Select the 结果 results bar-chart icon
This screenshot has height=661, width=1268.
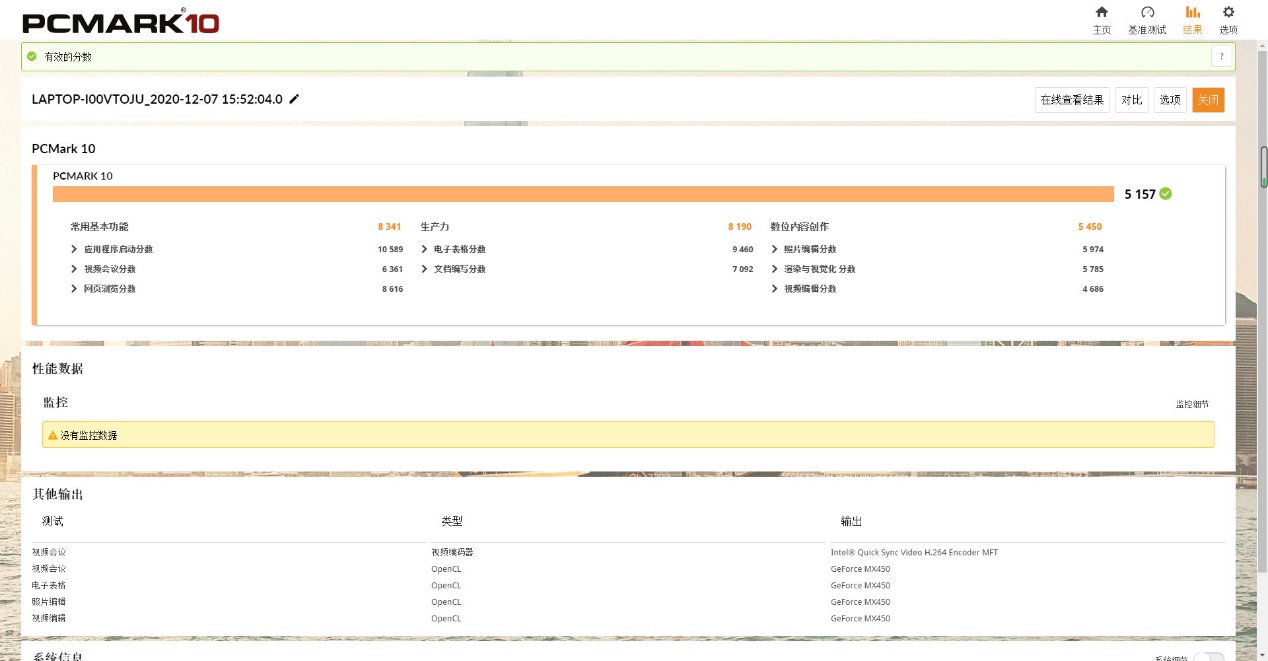point(1192,13)
